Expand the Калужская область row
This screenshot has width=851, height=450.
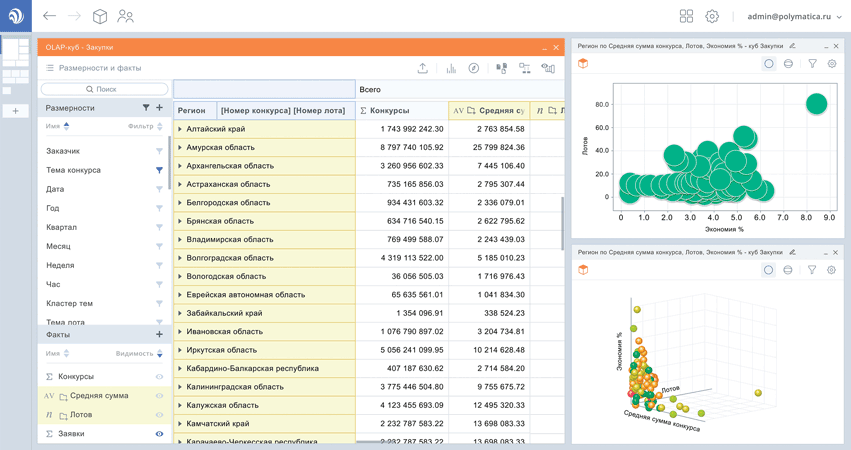coord(180,405)
